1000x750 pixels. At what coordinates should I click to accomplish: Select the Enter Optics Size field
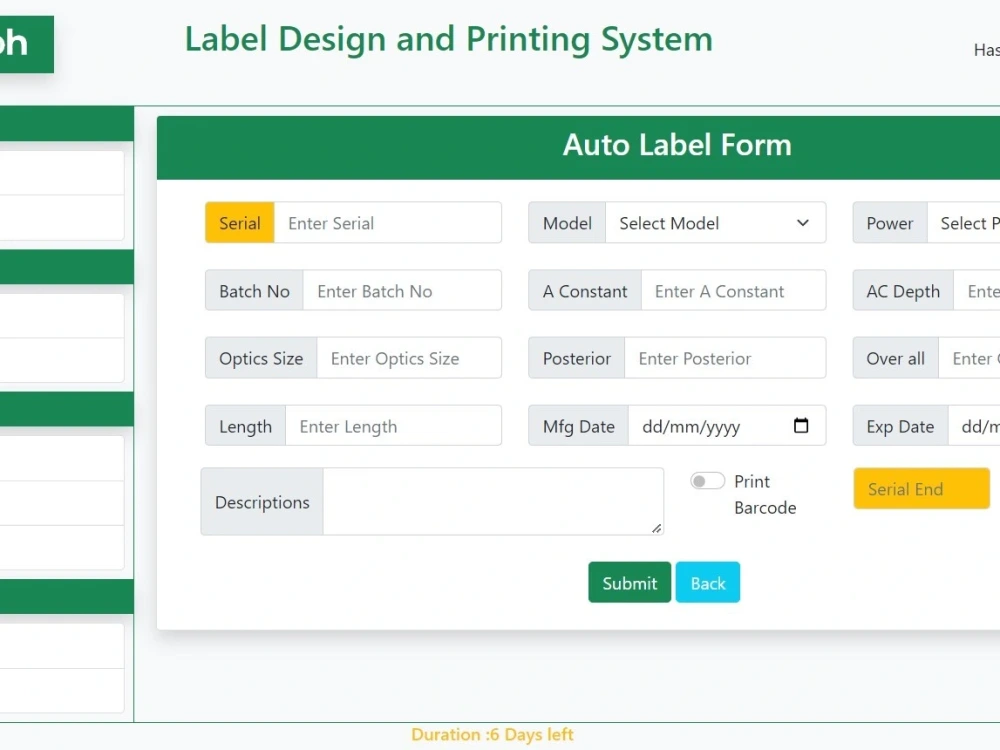pyautogui.click(x=409, y=357)
